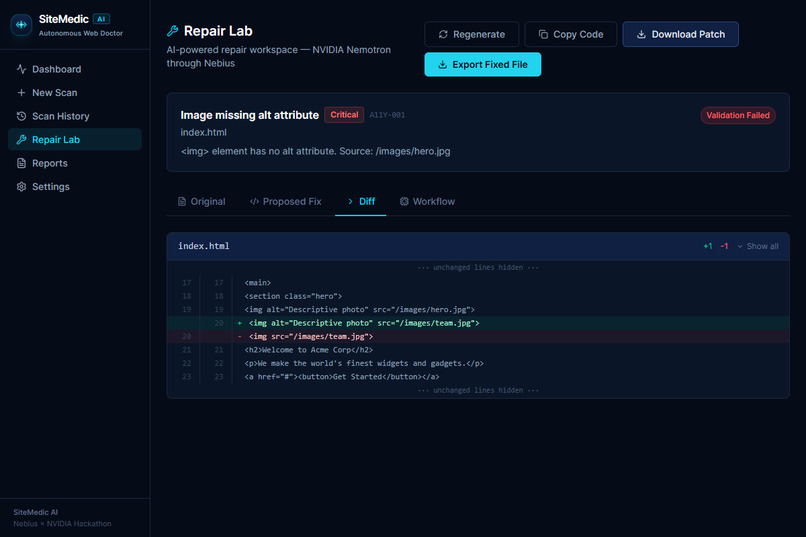Click the Critical severity badge
This screenshot has height=537, width=806.
click(344, 115)
